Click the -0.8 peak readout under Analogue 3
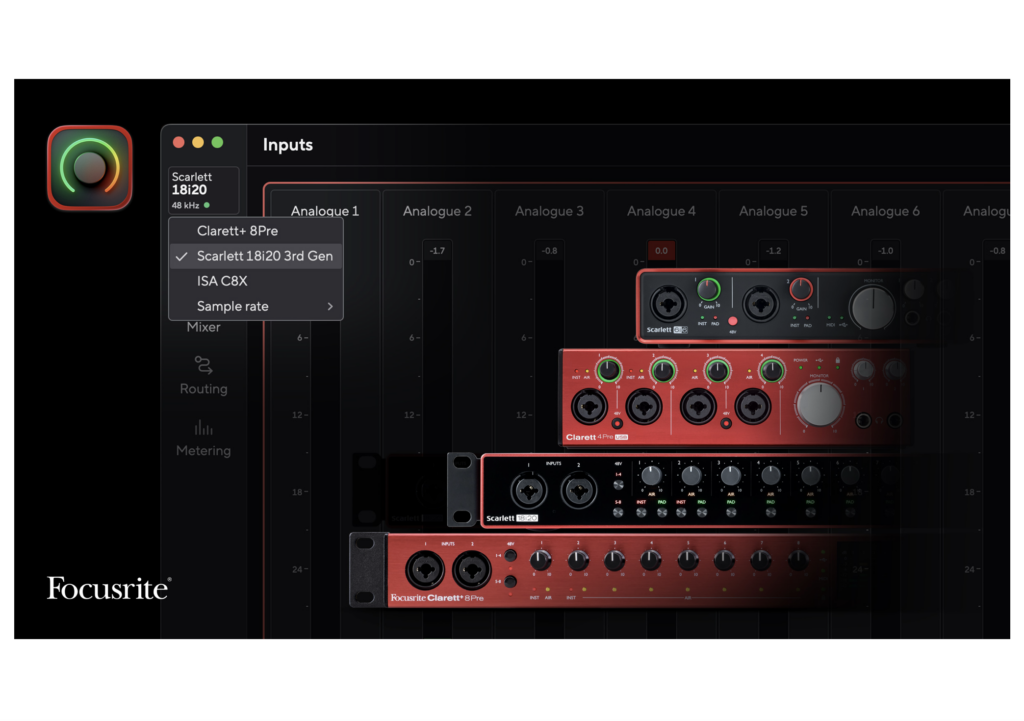The image size is (1024, 721). [x=549, y=251]
